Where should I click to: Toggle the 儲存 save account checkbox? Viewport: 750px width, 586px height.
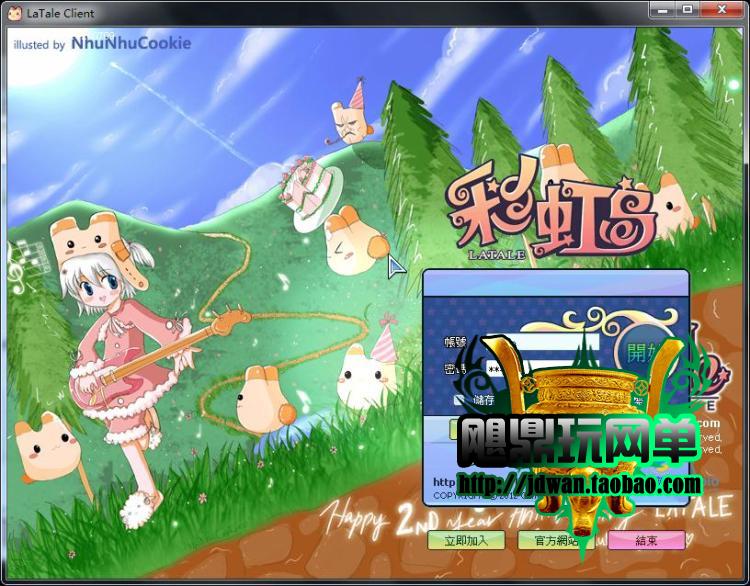461,399
